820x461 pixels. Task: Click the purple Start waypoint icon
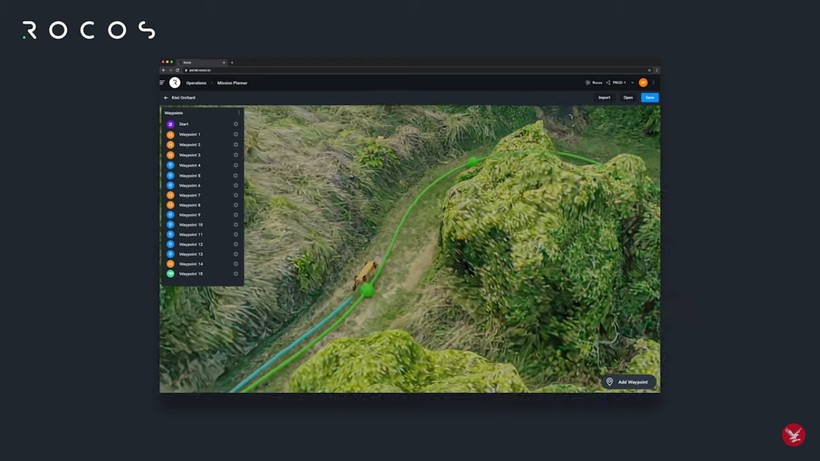pyautogui.click(x=170, y=124)
